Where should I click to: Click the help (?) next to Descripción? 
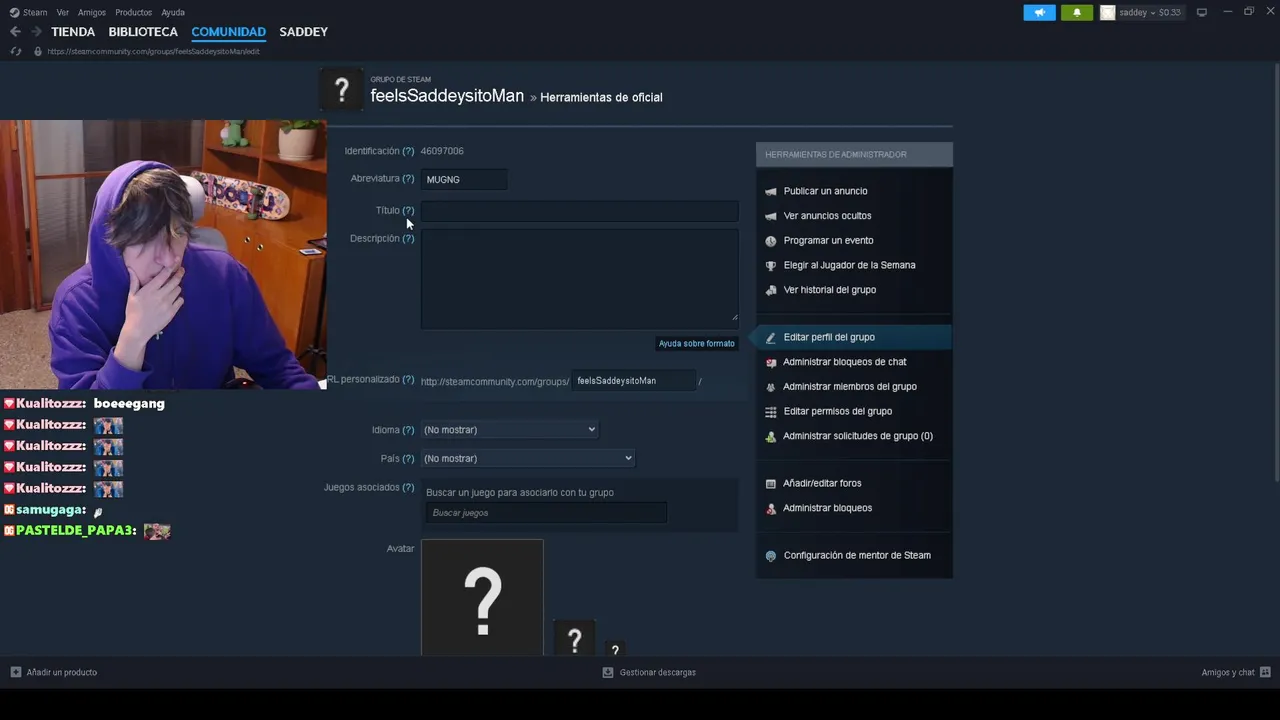(x=408, y=239)
